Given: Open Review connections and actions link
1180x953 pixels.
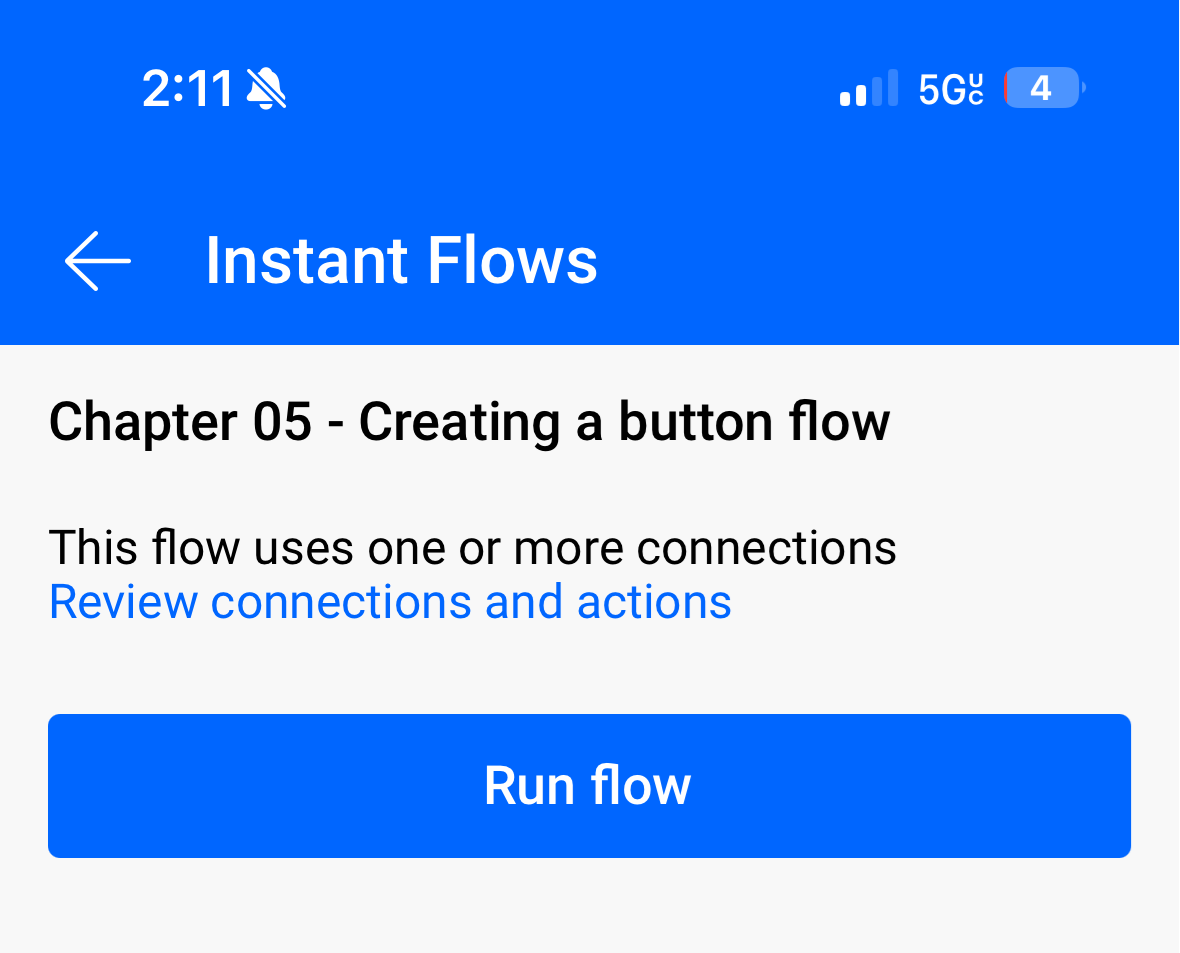Looking at the screenshot, I should pos(390,602).
